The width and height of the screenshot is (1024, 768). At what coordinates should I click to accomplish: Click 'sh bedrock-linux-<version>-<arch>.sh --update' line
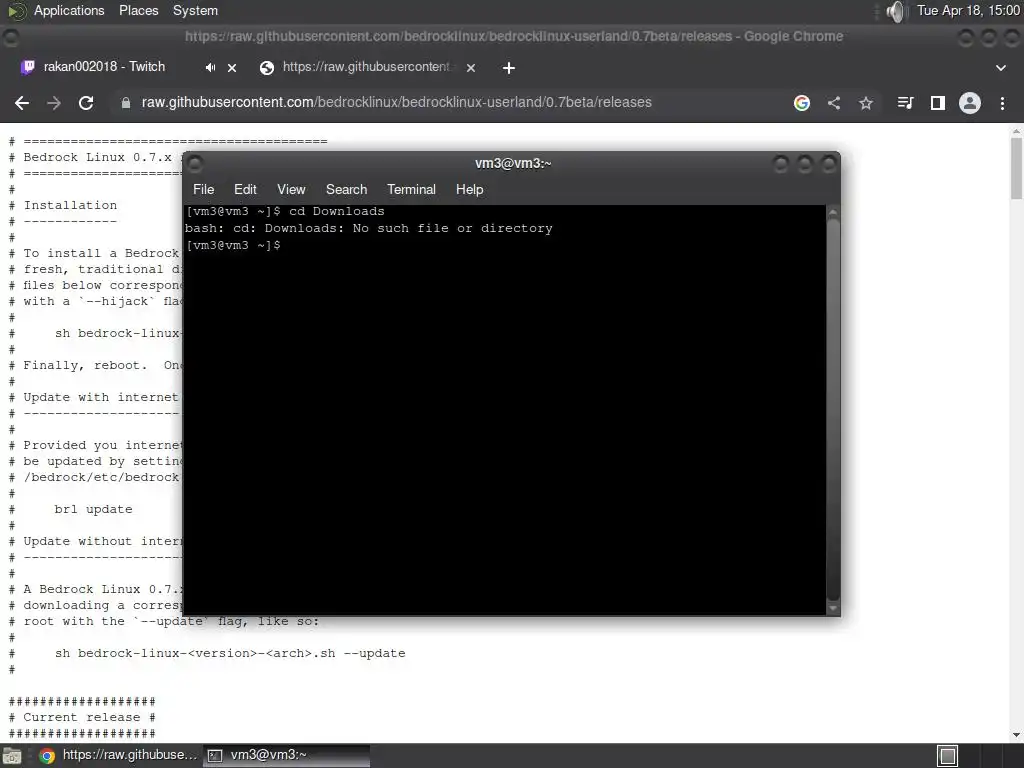[230, 653]
